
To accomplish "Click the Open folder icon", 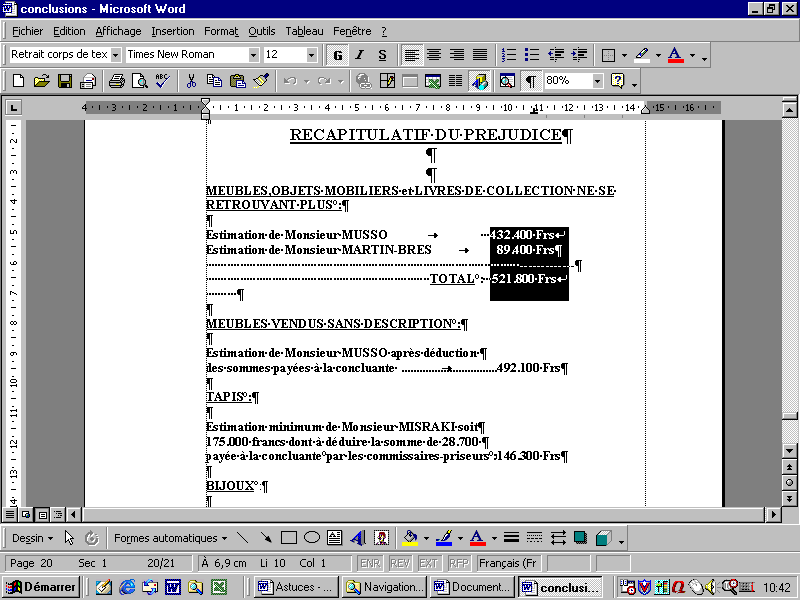I will [41, 81].
